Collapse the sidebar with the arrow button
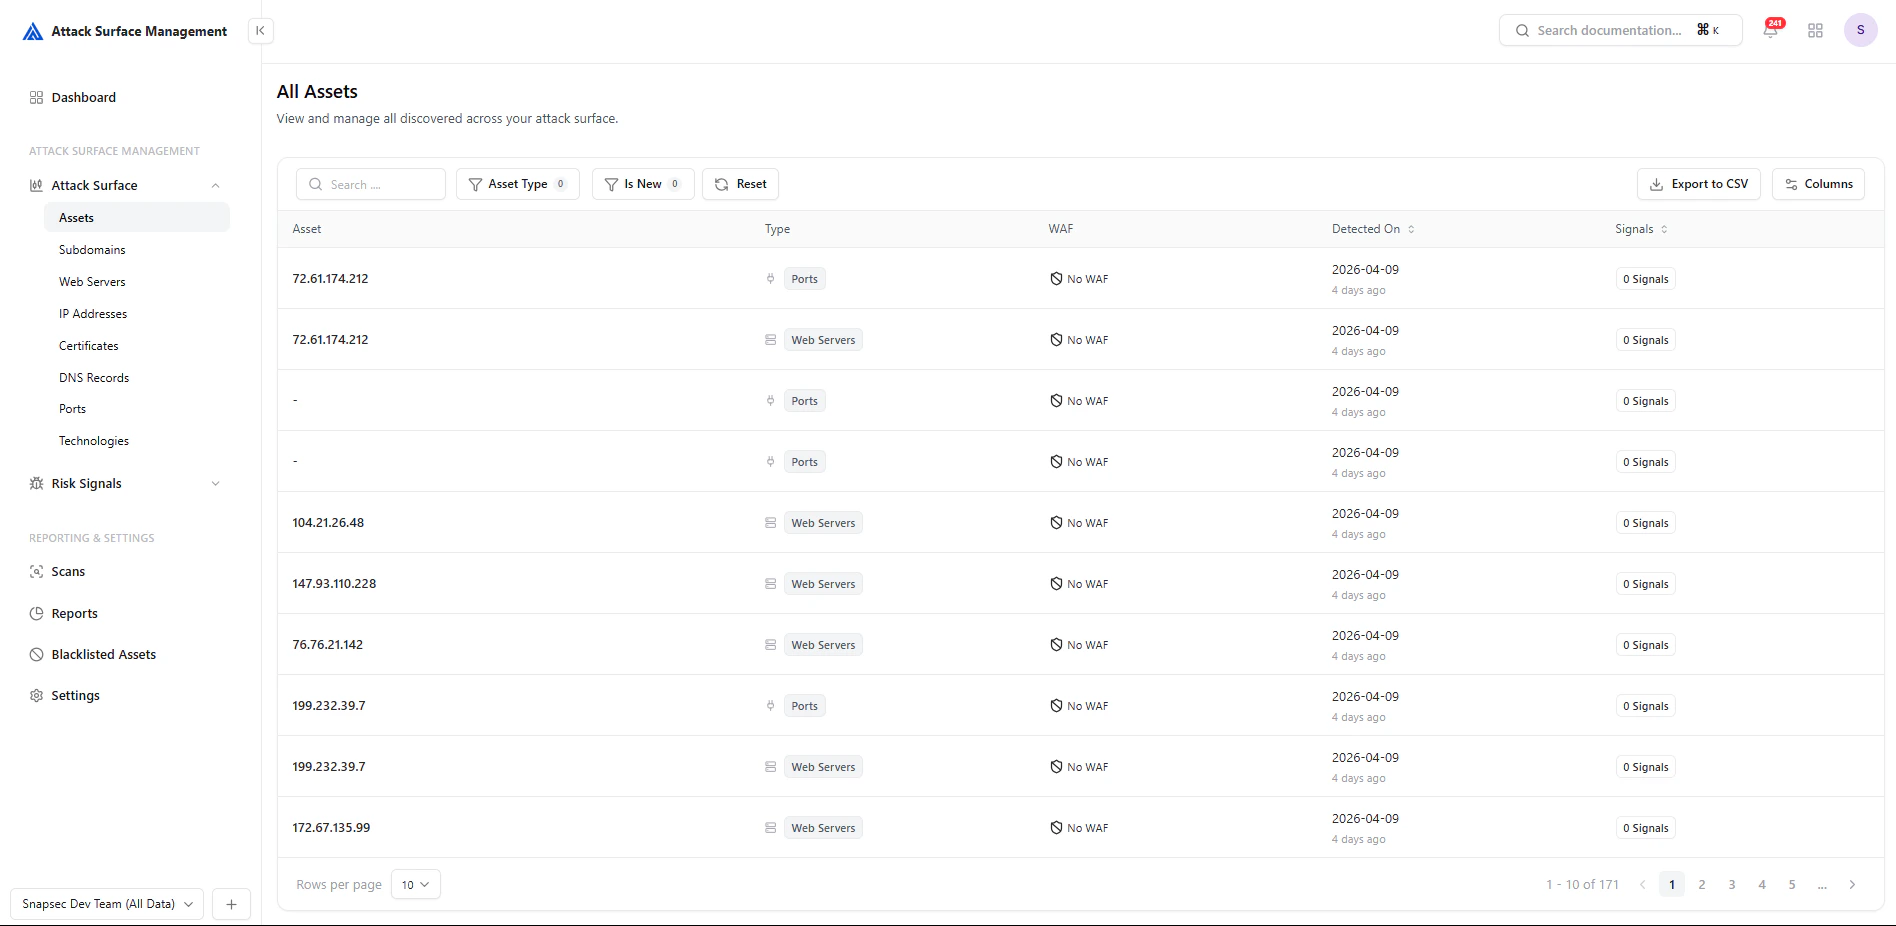Screen dimensions: 1896x926 click(260, 31)
